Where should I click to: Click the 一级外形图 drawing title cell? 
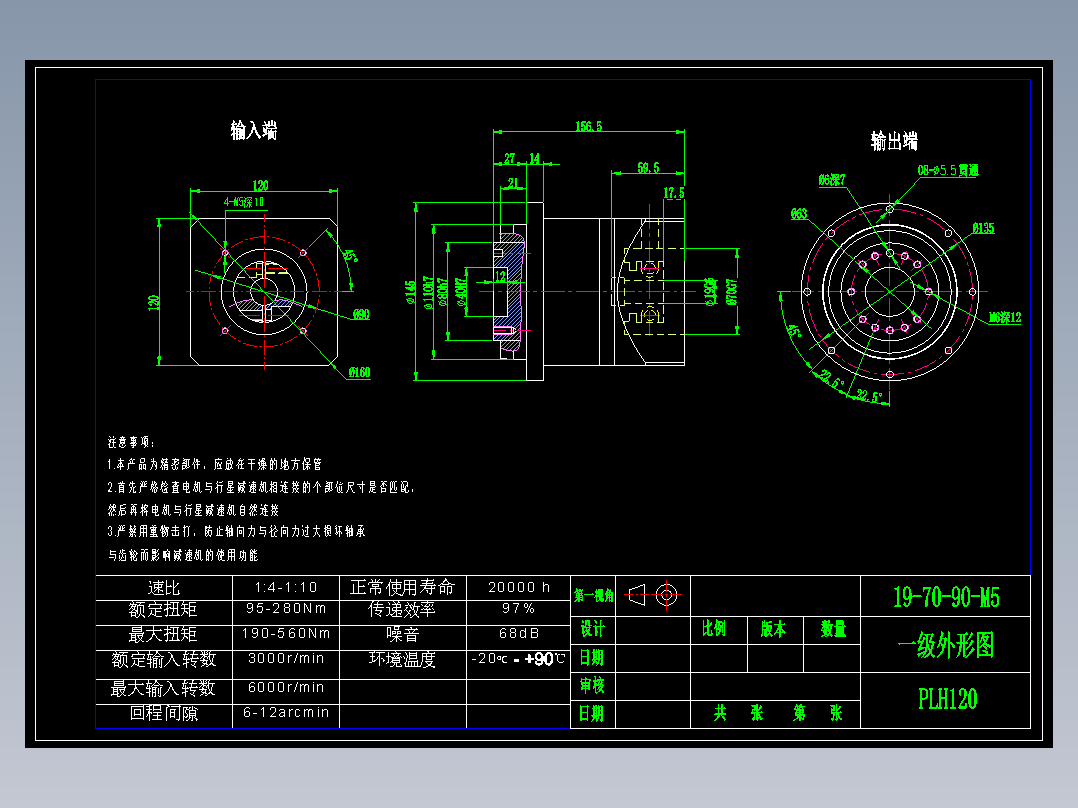947,645
